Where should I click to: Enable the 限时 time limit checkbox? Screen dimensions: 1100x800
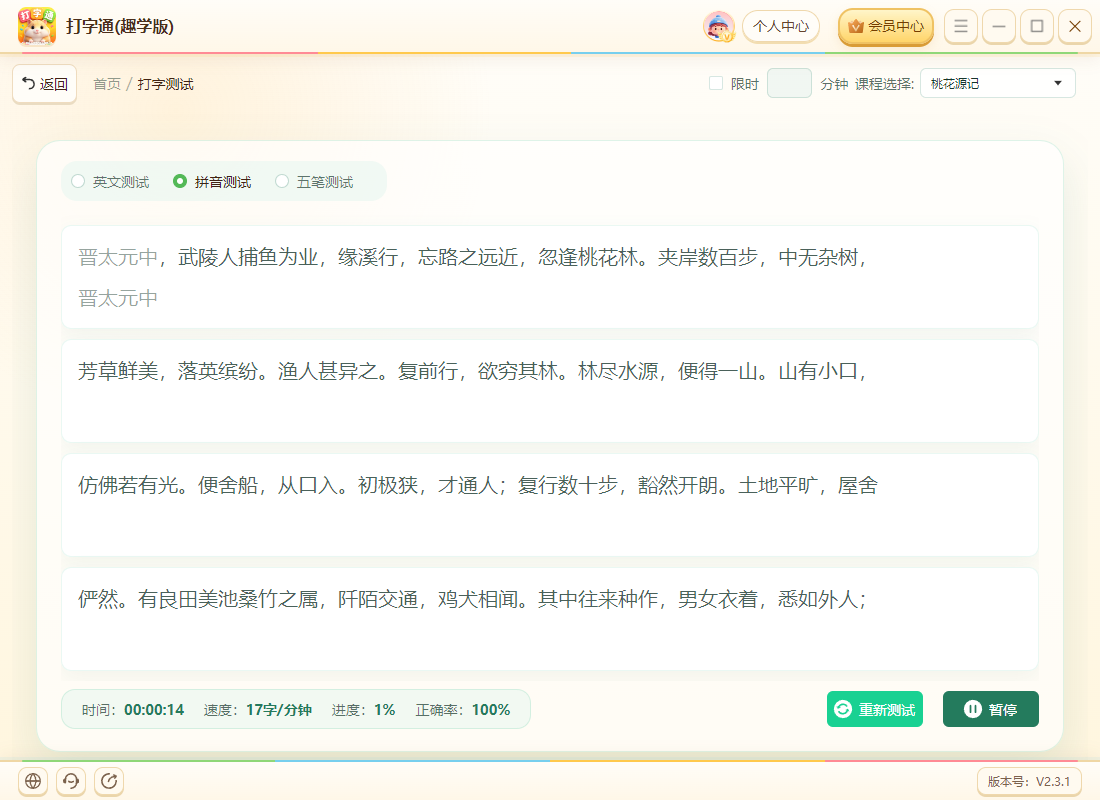click(x=716, y=84)
